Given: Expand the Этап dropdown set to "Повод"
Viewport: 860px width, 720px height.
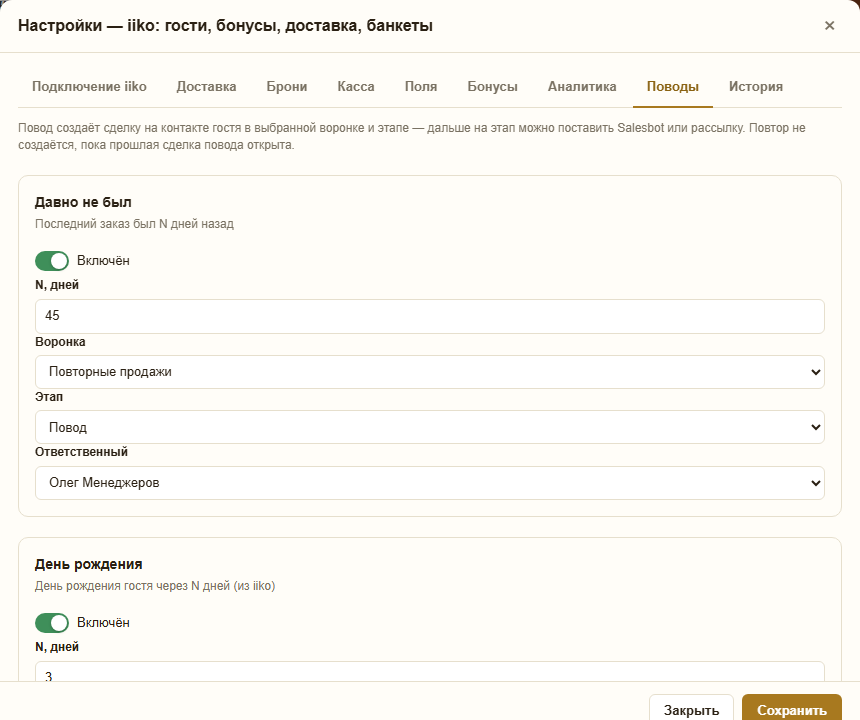Looking at the screenshot, I should point(429,427).
